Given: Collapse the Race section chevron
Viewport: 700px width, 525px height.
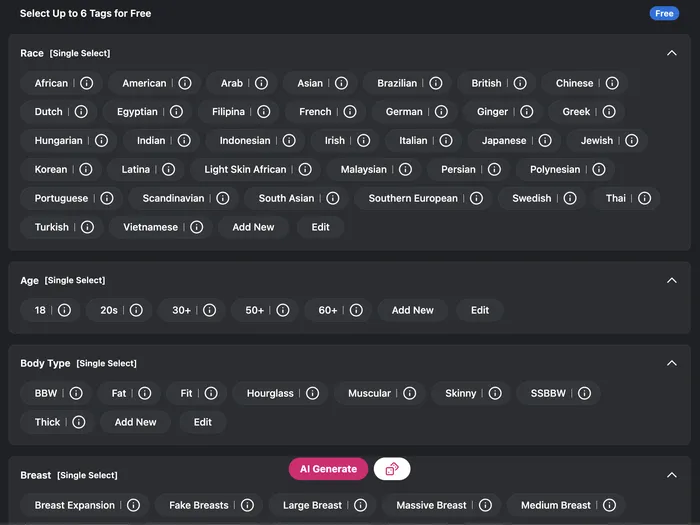Looking at the screenshot, I should point(672,53).
